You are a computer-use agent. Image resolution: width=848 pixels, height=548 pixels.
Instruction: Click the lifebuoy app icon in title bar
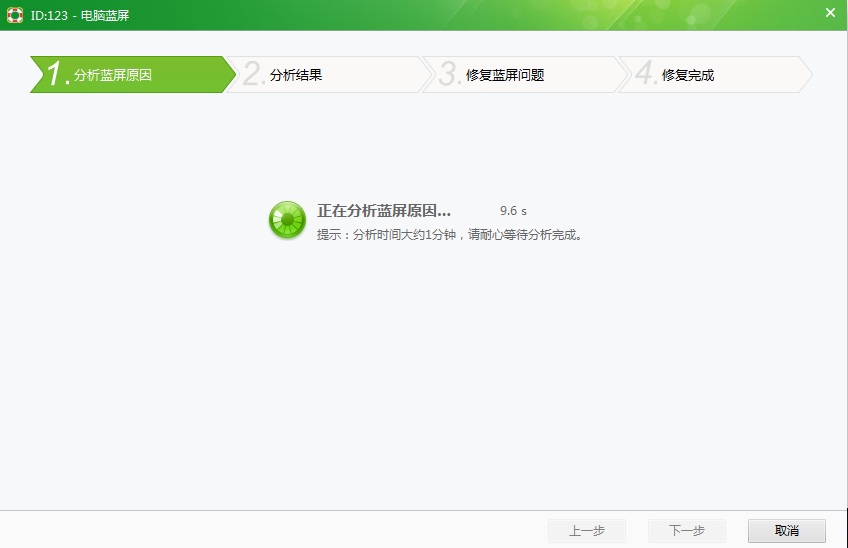point(15,15)
